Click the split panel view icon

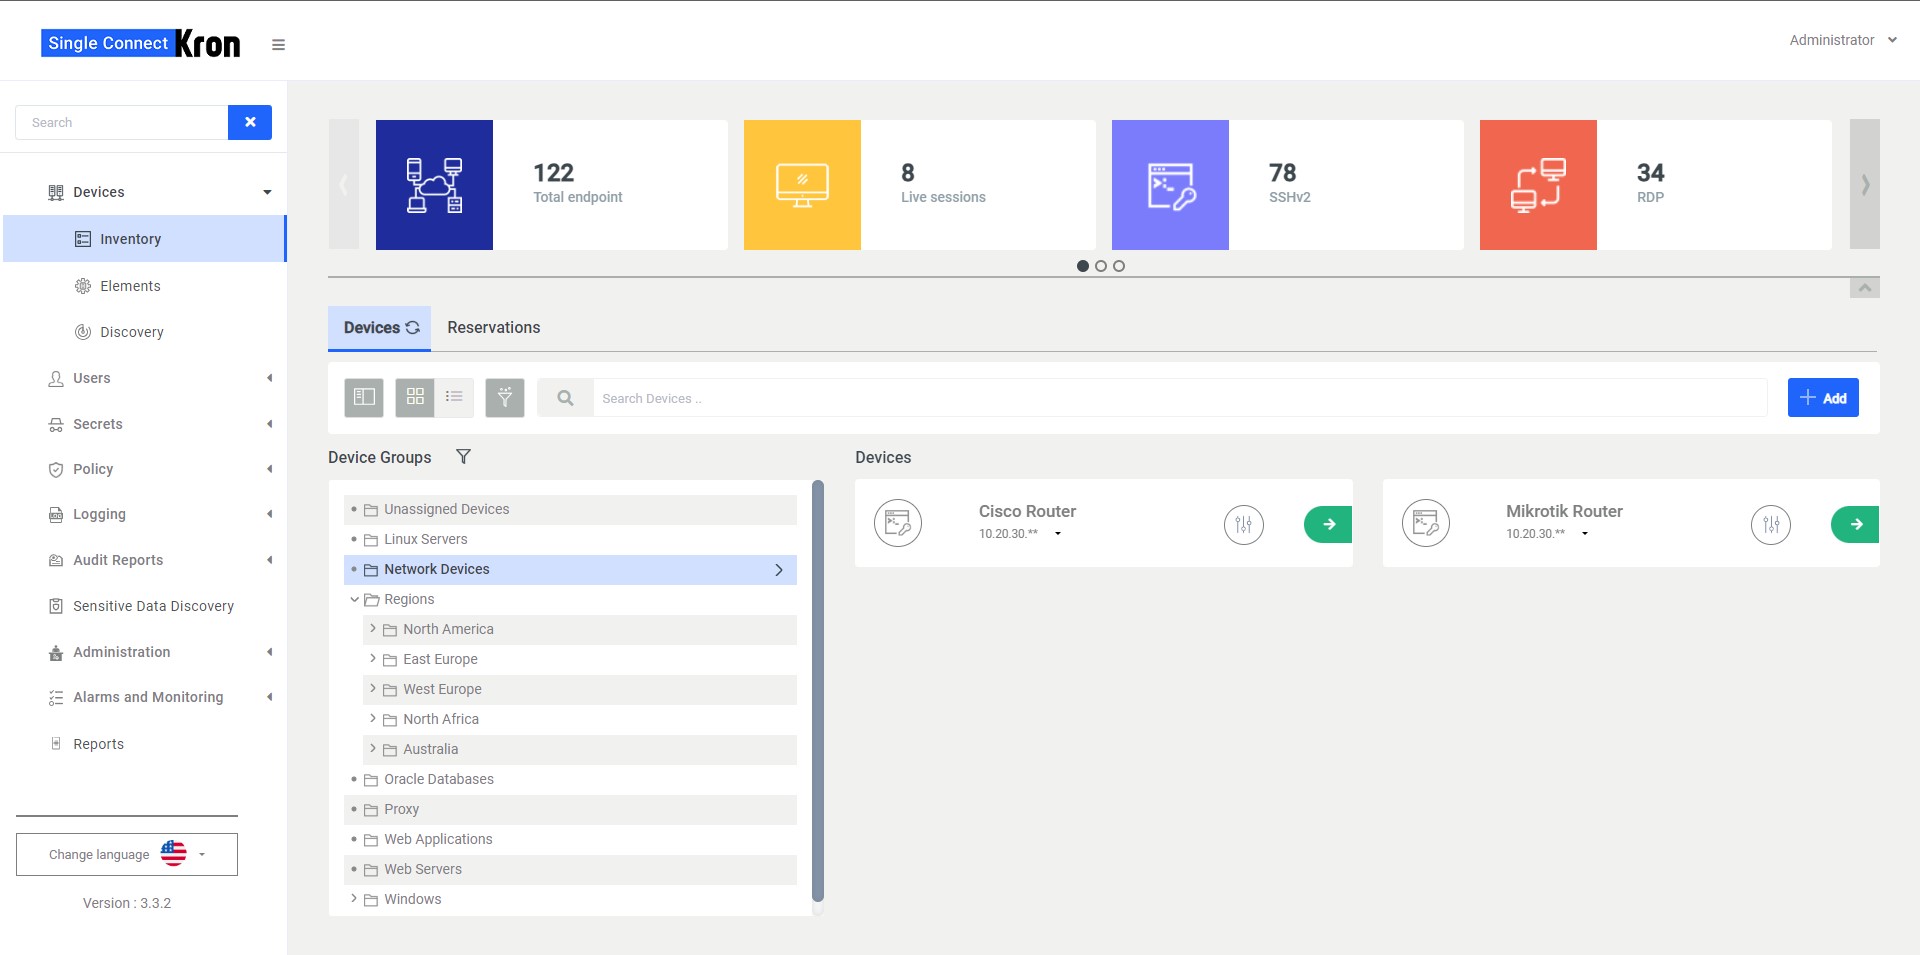pos(364,397)
